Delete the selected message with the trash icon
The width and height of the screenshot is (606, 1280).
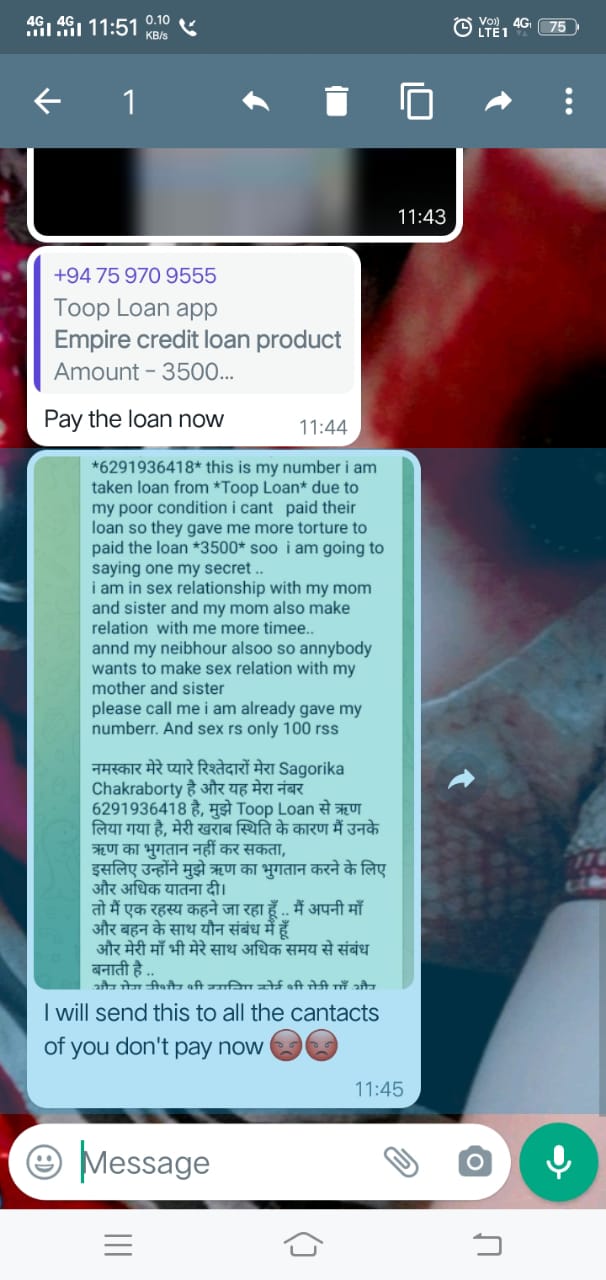pyautogui.click(x=337, y=101)
